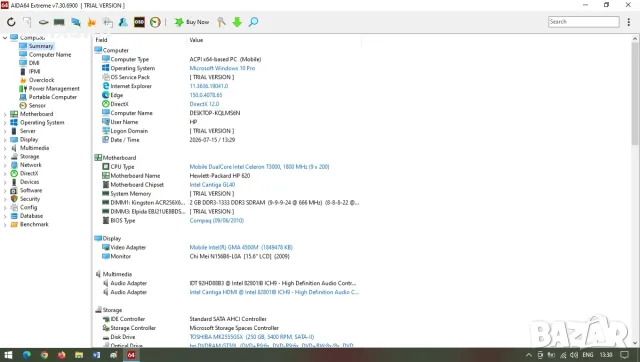Image resolution: width=640 pixels, height=362 pixels.
Task: Open the DirectX 12.0 value link
Action: point(204,104)
